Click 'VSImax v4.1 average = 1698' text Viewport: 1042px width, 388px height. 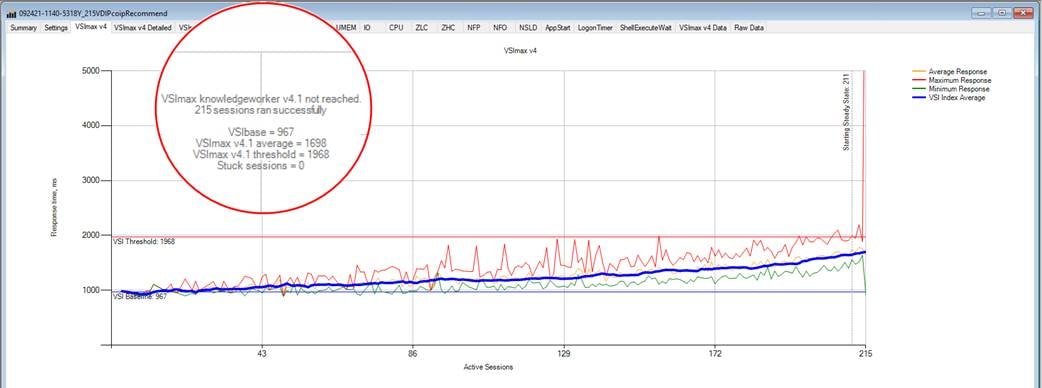pyautogui.click(x=261, y=144)
